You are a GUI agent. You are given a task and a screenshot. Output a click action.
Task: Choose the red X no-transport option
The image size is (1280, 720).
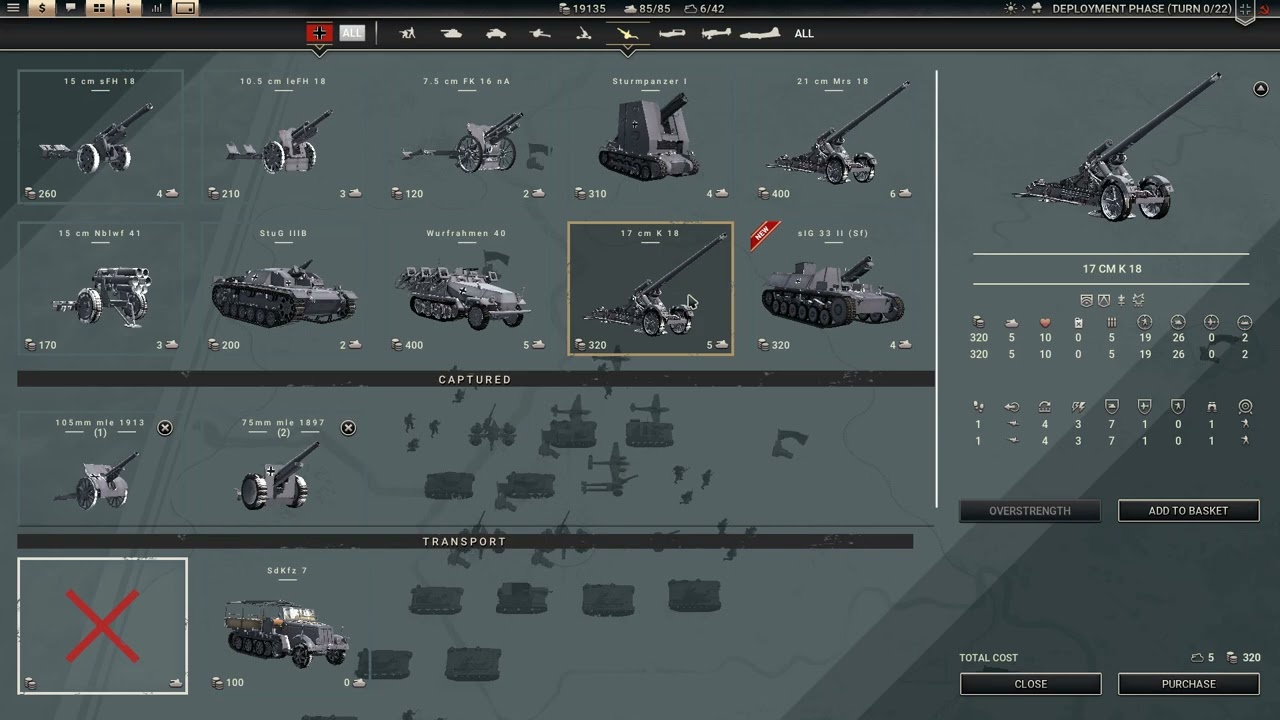(x=102, y=626)
